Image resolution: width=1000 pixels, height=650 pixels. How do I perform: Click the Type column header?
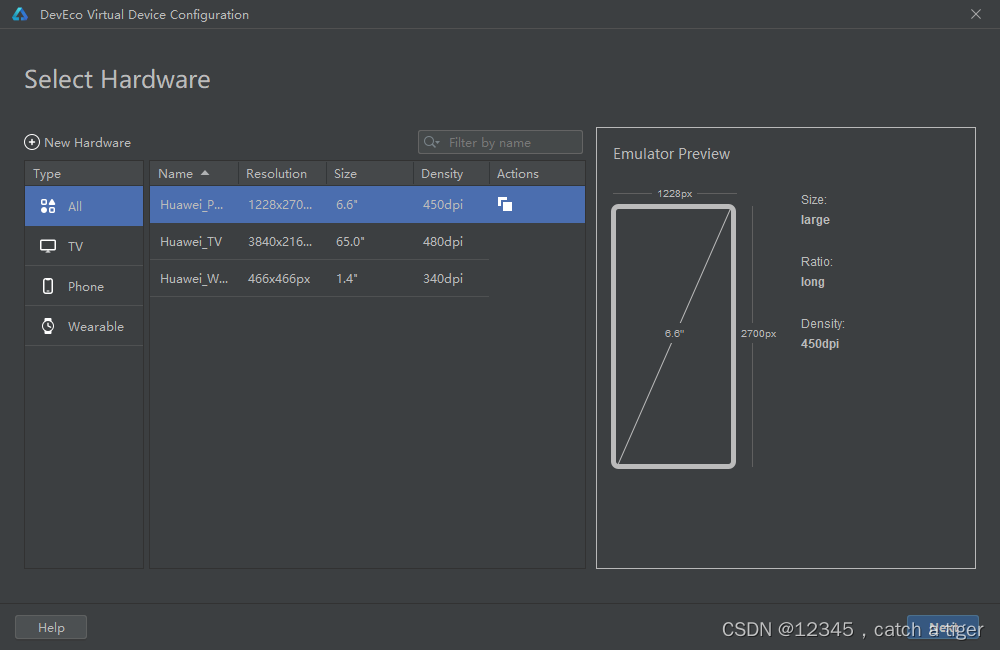point(84,174)
